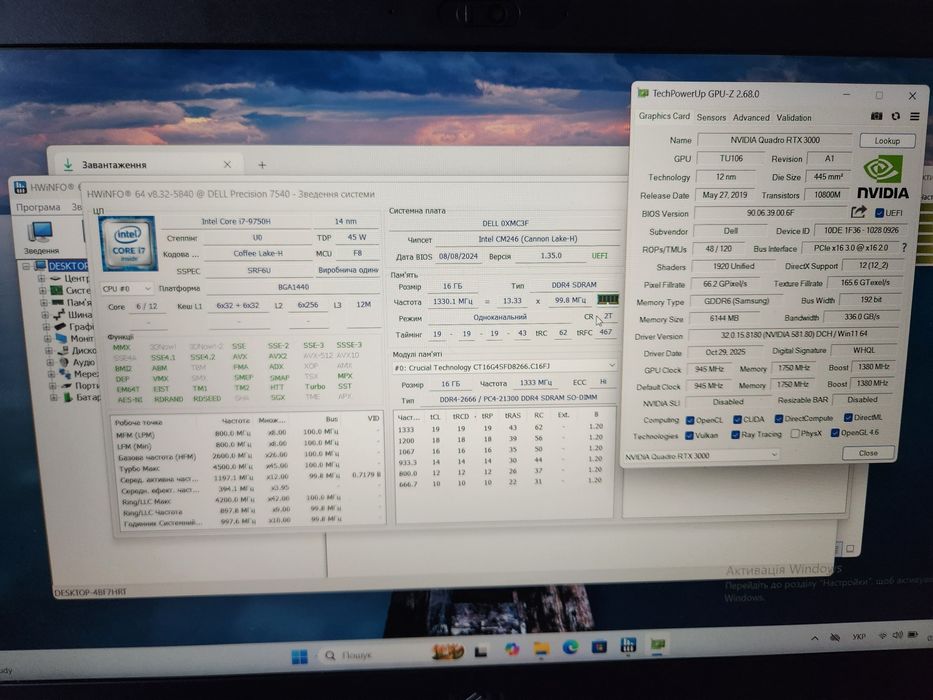
Task: Open the Програма menu in HWiNFO
Action: pos(38,207)
